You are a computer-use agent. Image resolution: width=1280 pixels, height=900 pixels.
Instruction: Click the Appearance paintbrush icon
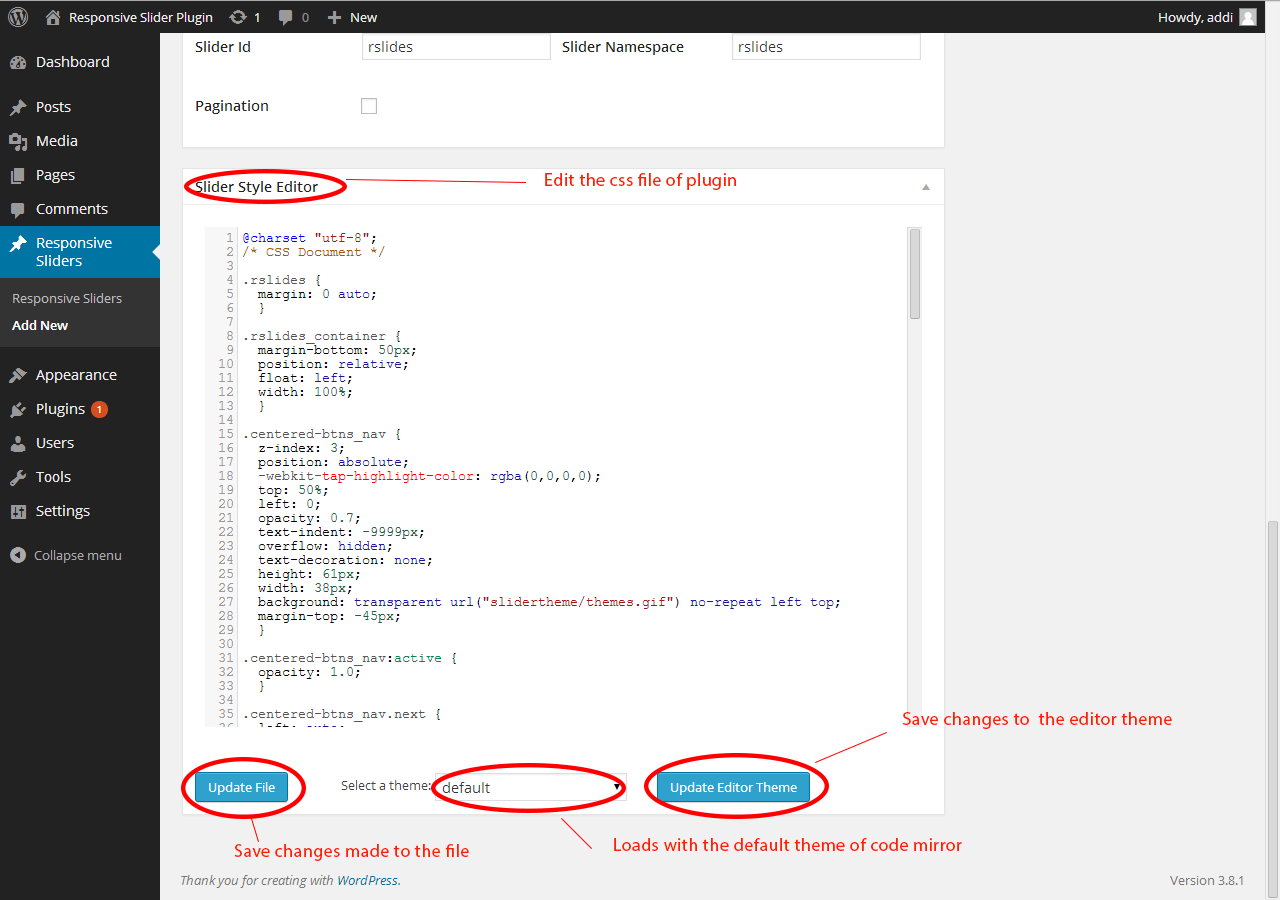tap(18, 375)
